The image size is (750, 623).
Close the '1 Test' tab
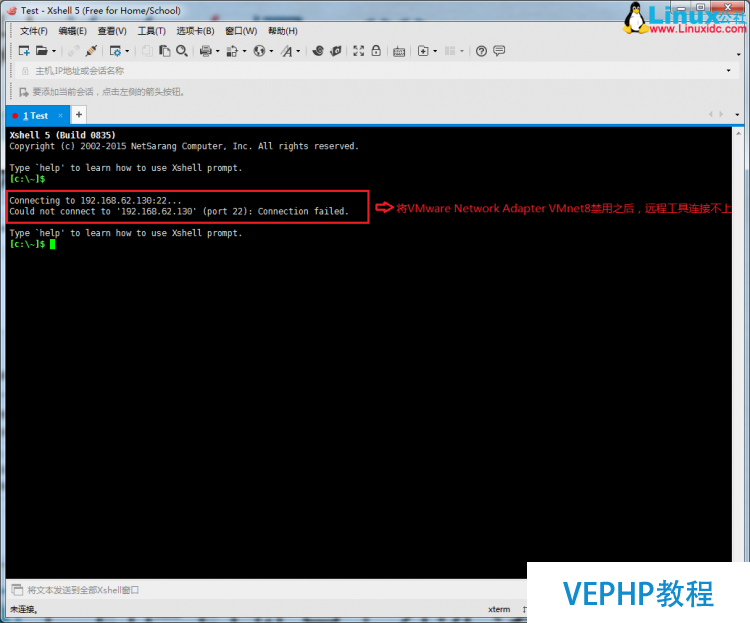(x=60, y=115)
